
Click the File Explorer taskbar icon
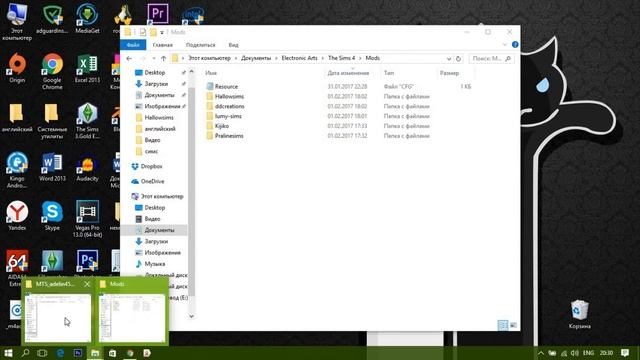coord(95,353)
